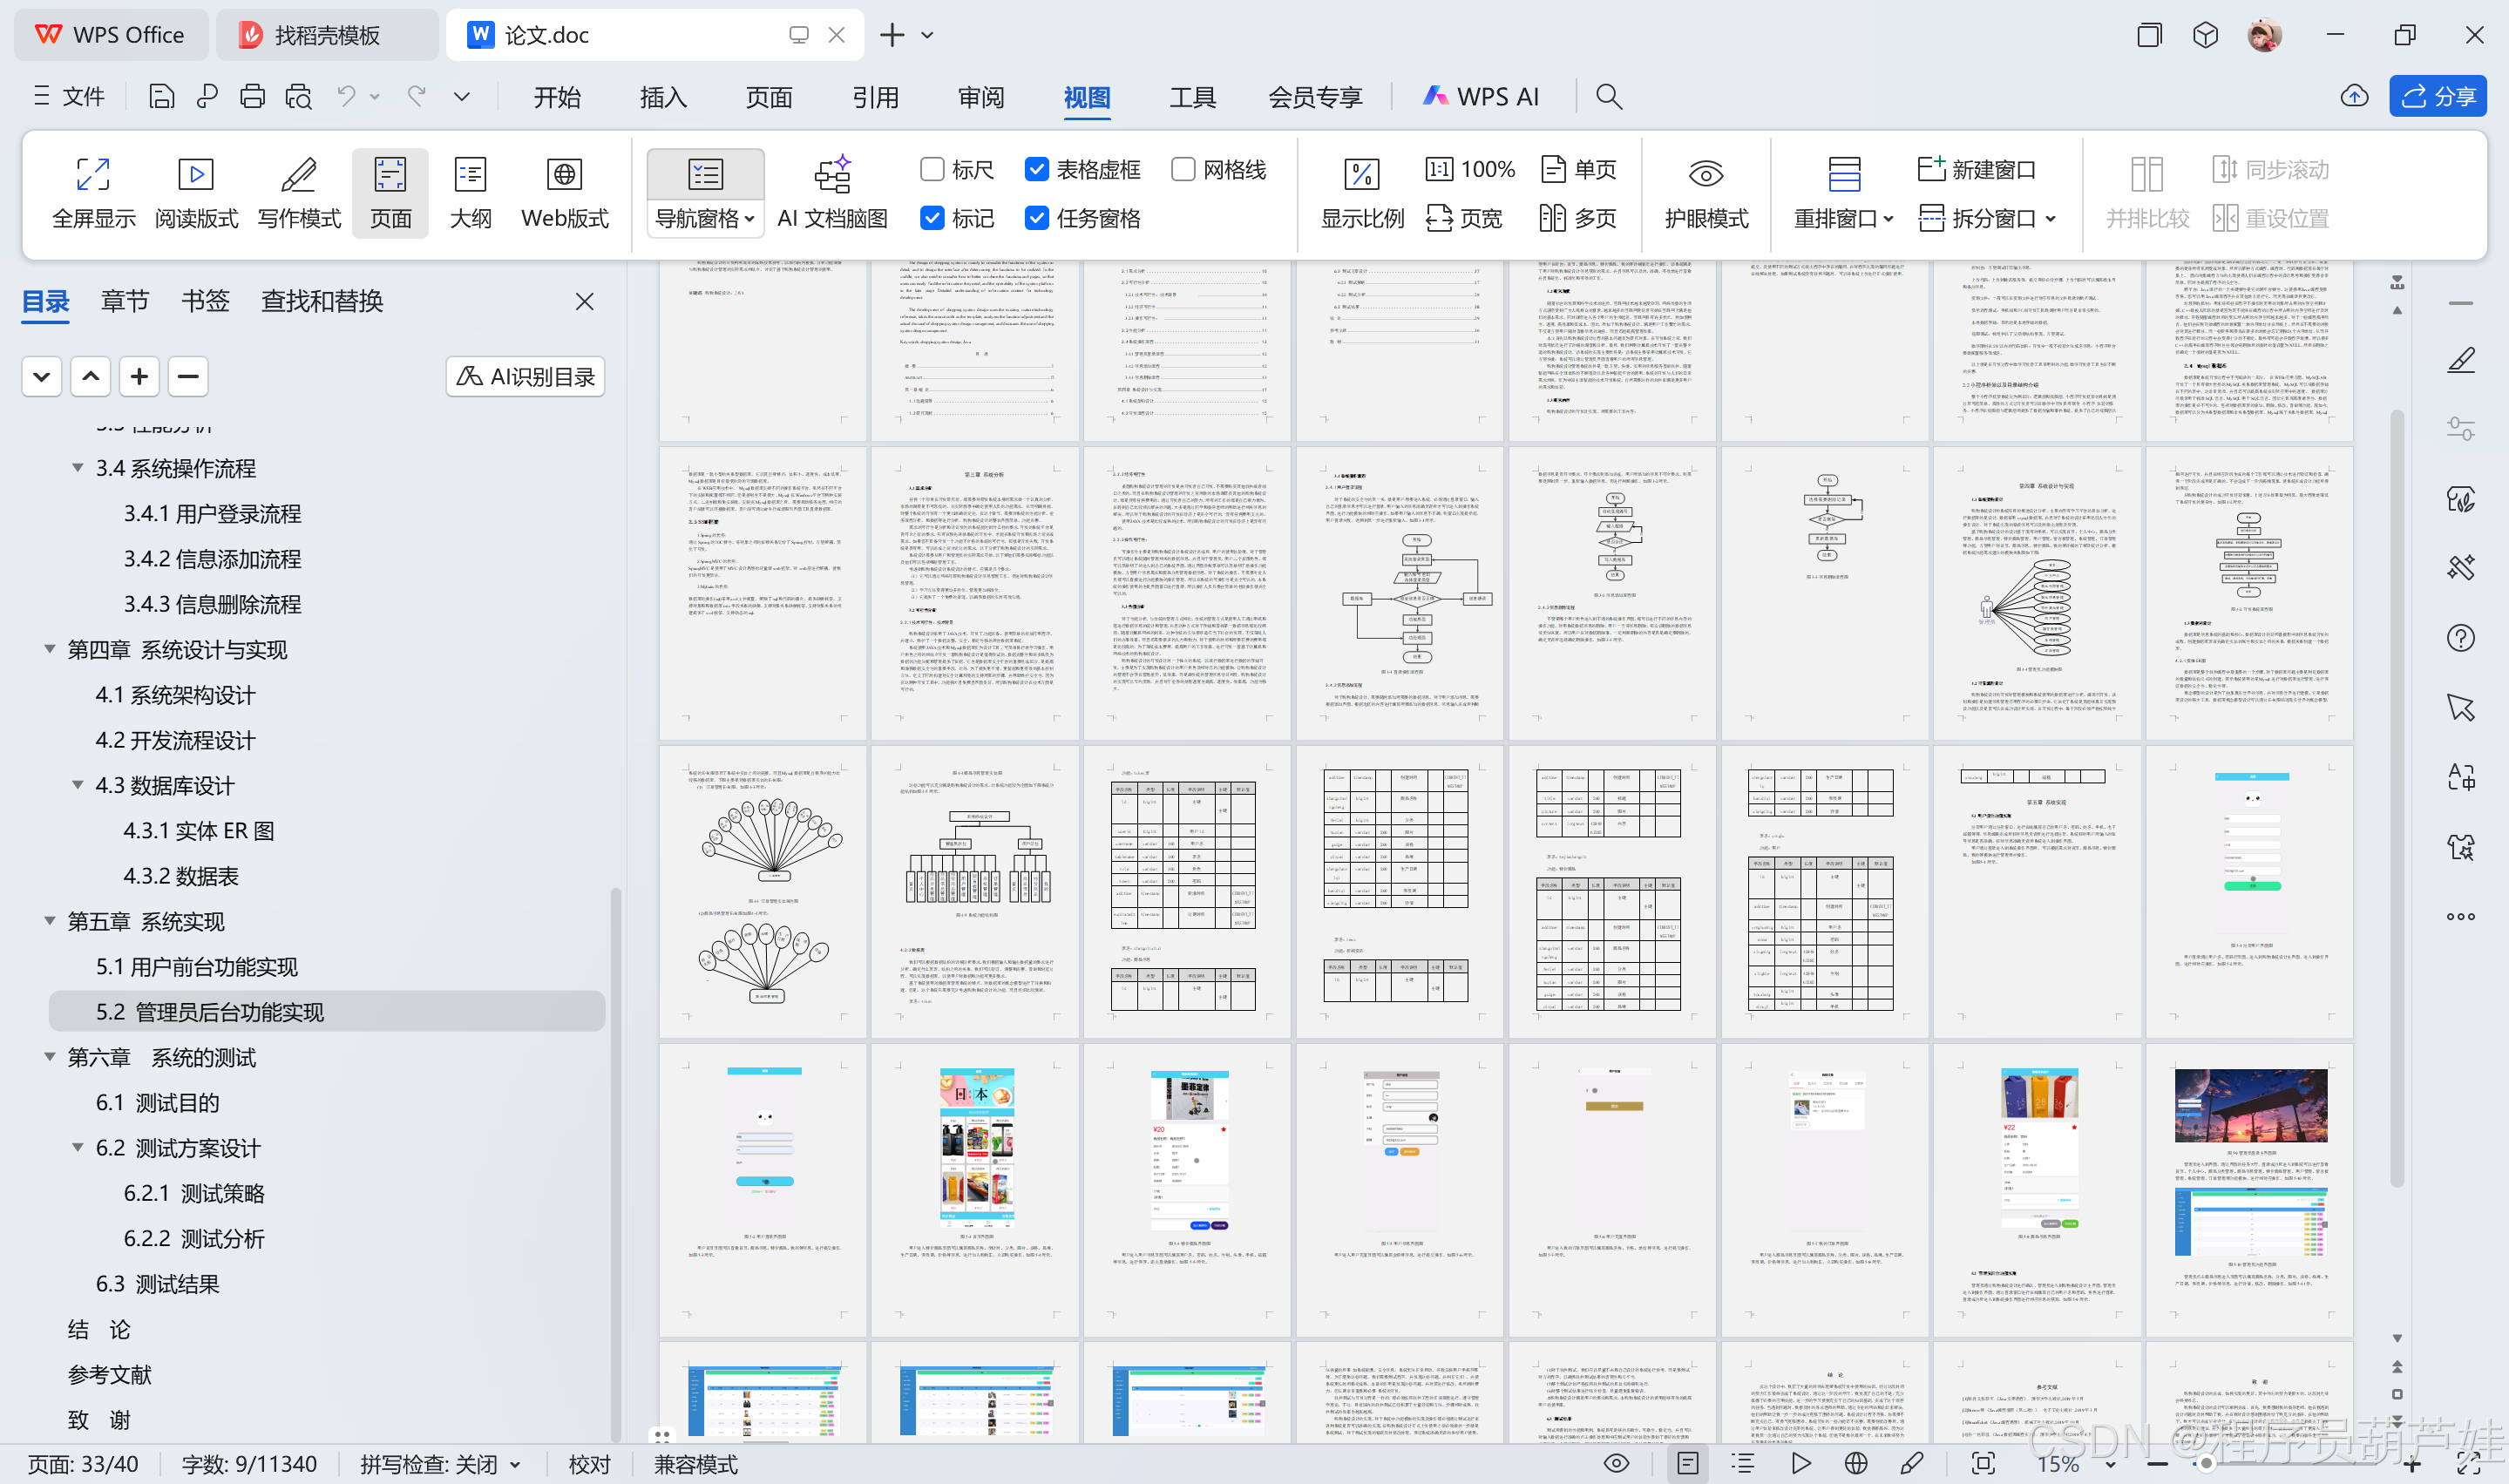Screen dimensions: 2509x1484
Task: Click the zoom-out minus button in status bar
Action: pyautogui.click(x=2157, y=1464)
